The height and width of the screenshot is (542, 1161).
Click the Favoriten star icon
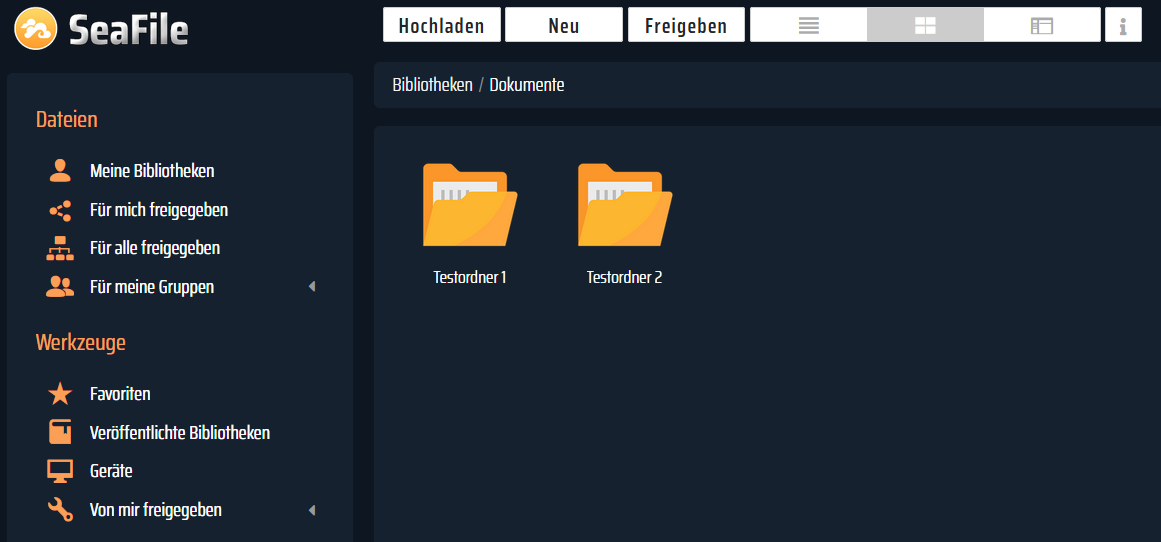pyautogui.click(x=60, y=394)
